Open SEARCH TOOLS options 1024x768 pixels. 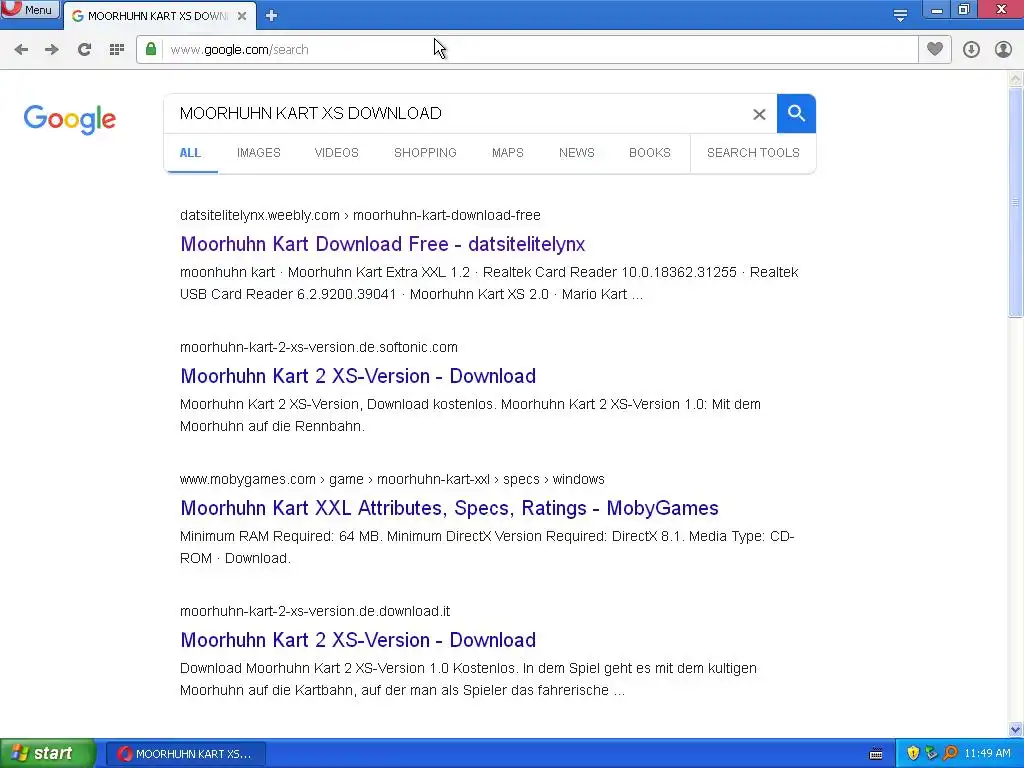(x=753, y=153)
